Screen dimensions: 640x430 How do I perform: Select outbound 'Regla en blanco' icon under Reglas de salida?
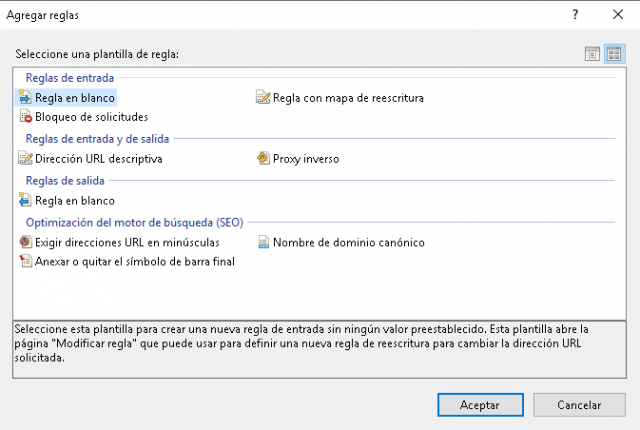(25, 200)
